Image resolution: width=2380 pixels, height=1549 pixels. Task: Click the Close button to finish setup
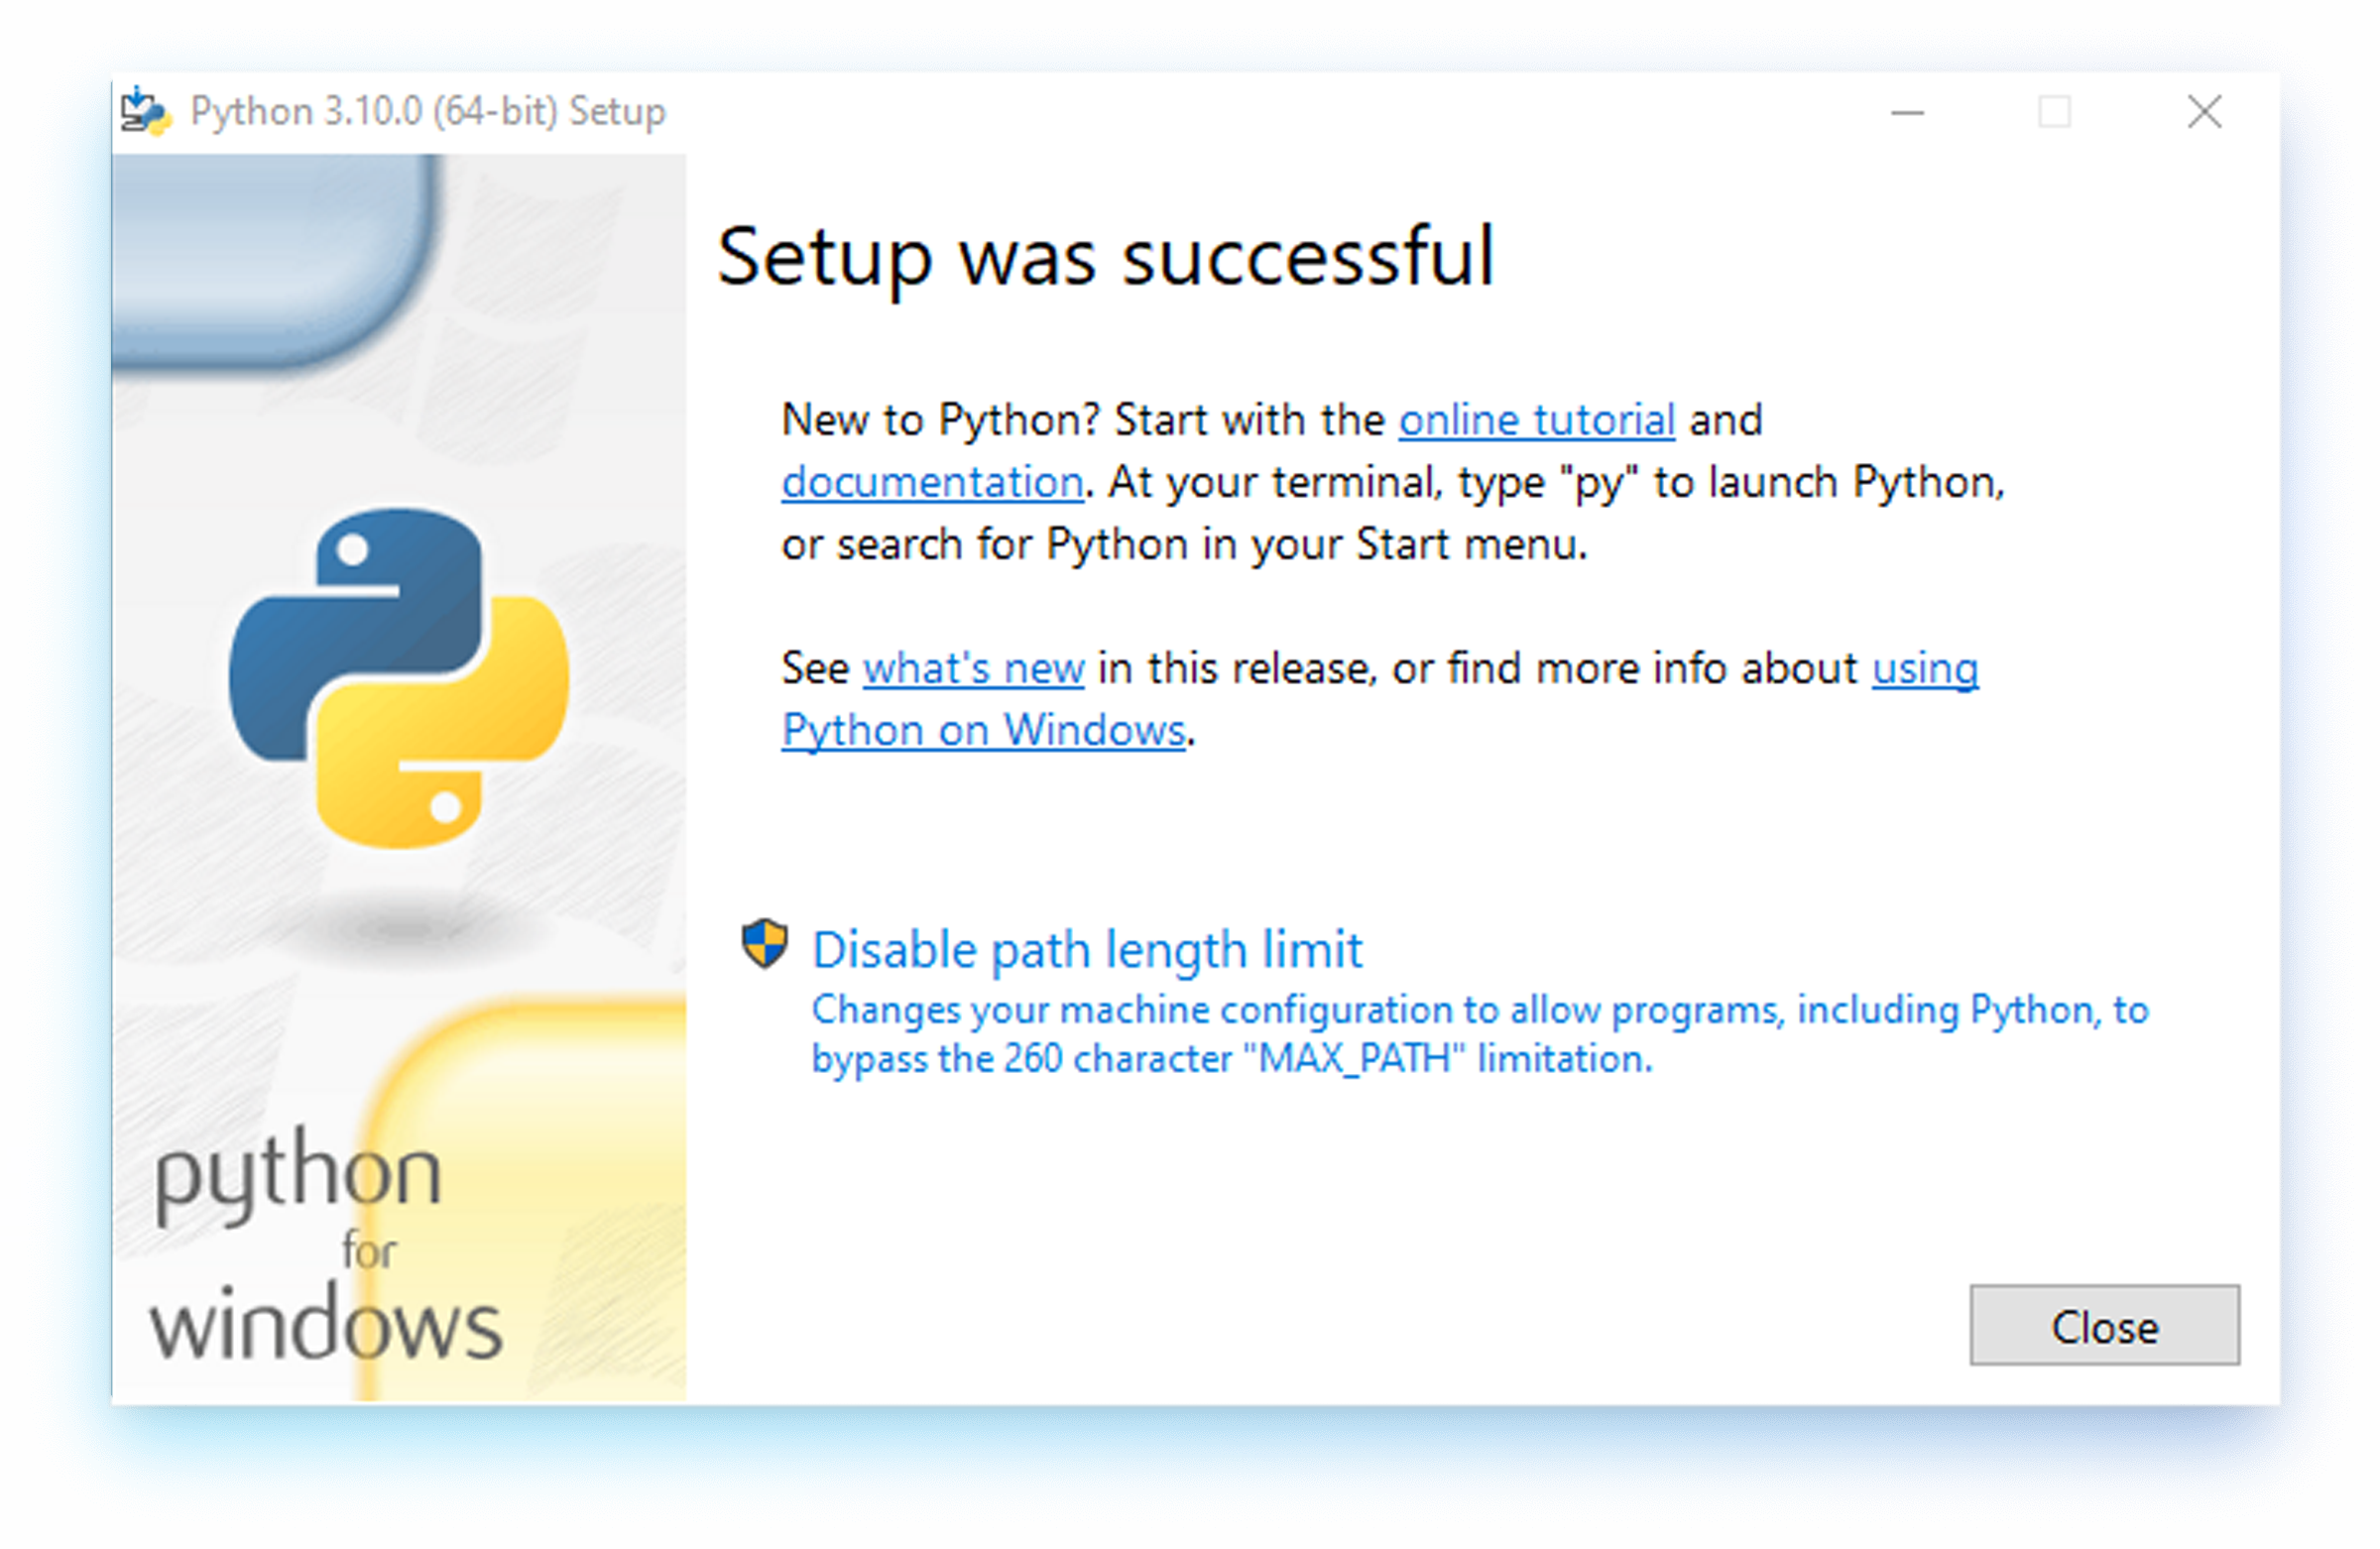[2103, 1327]
